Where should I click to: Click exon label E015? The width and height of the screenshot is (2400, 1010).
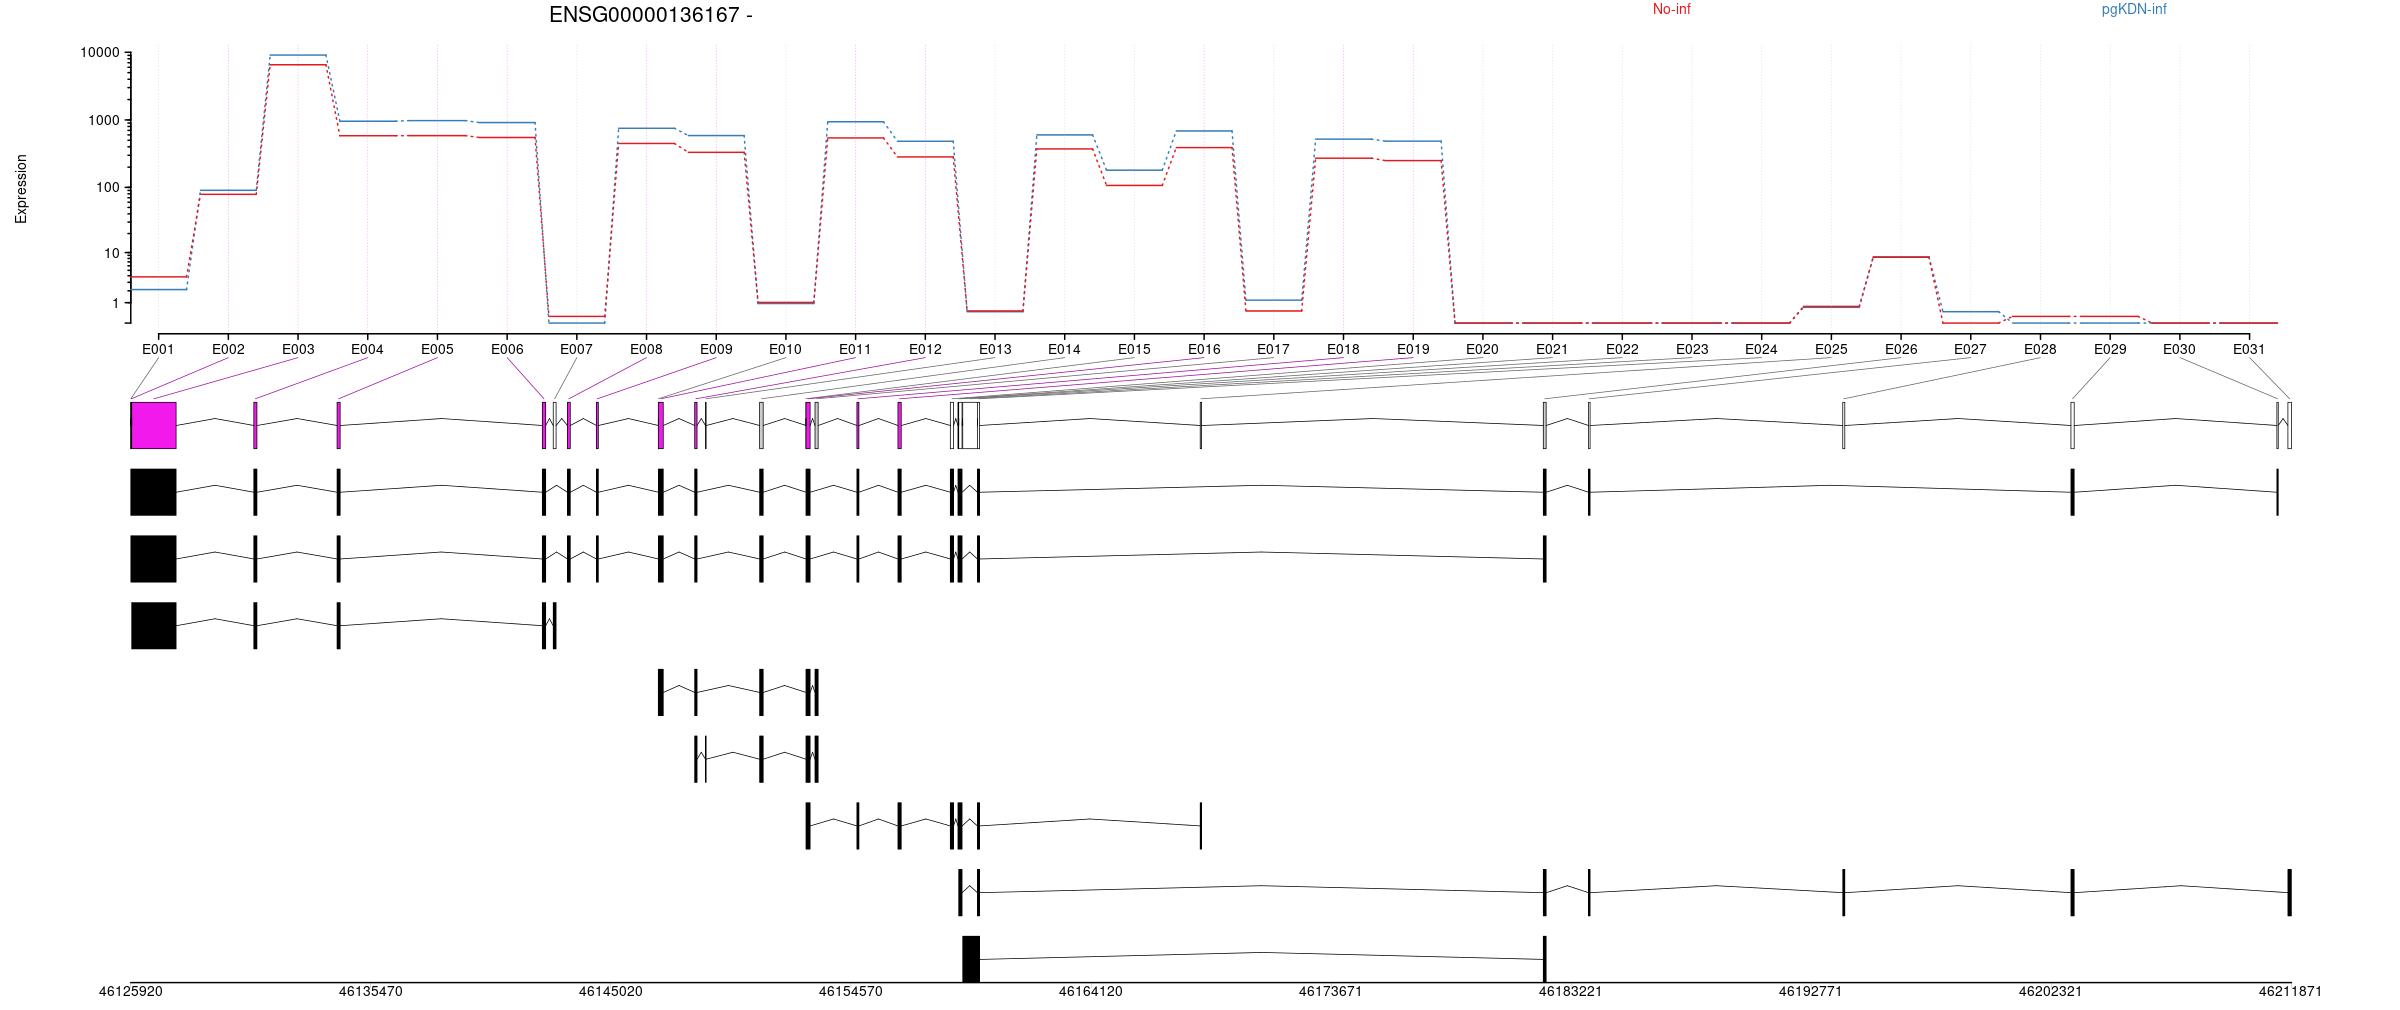pyautogui.click(x=1134, y=349)
